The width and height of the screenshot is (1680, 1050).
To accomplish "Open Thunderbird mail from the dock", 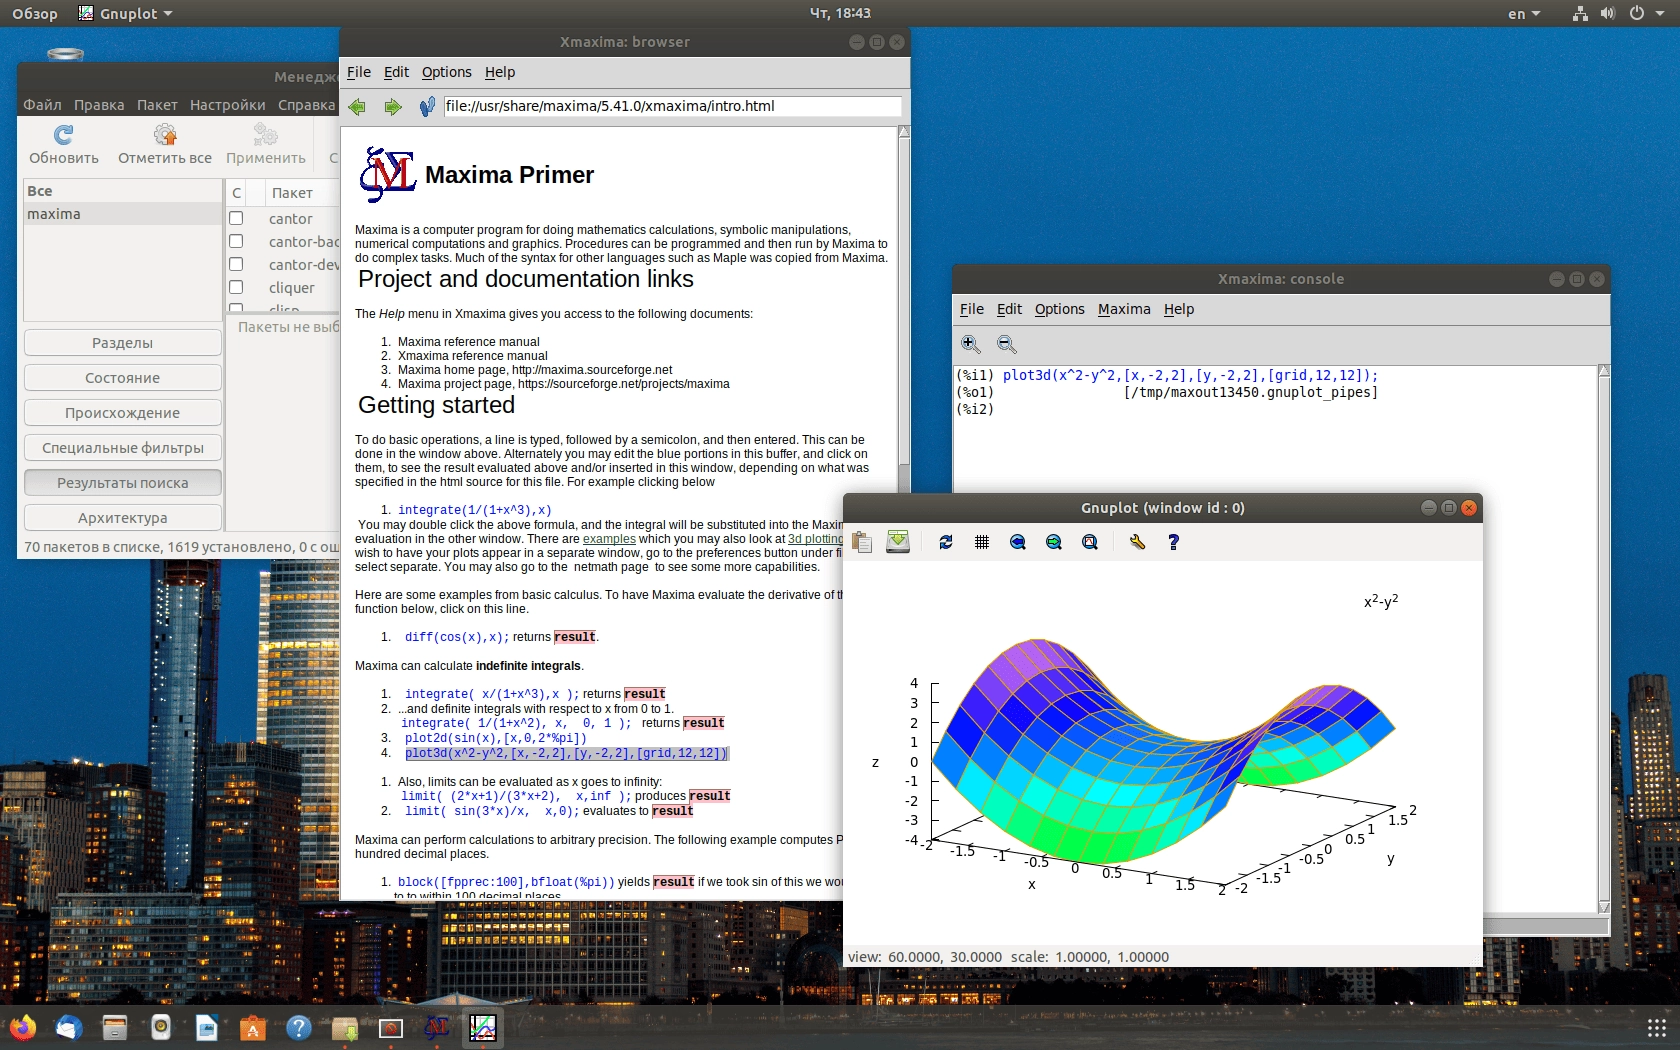I will pyautogui.click(x=69, y=1027).
